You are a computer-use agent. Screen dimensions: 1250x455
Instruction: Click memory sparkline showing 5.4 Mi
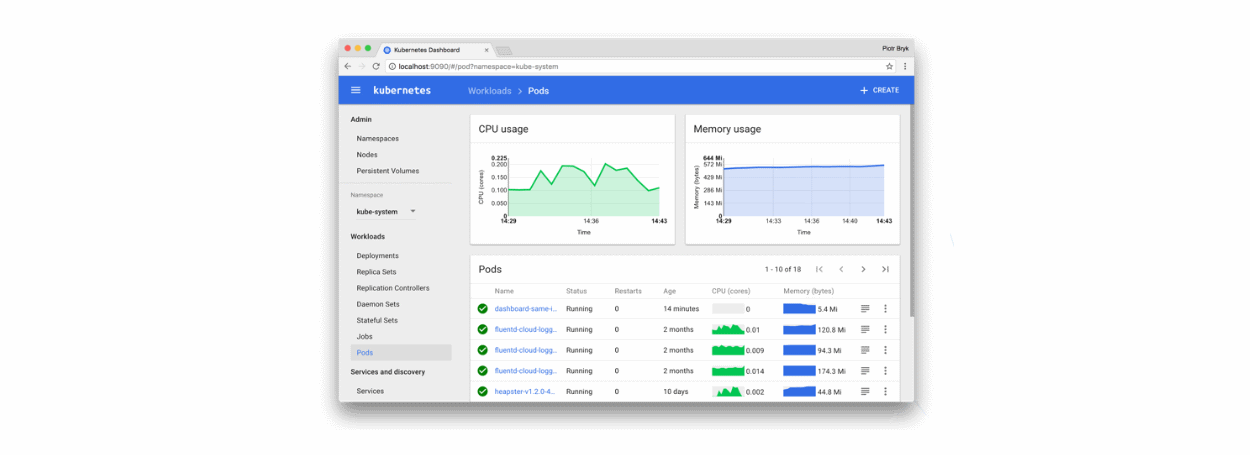[x=799, y=309]
